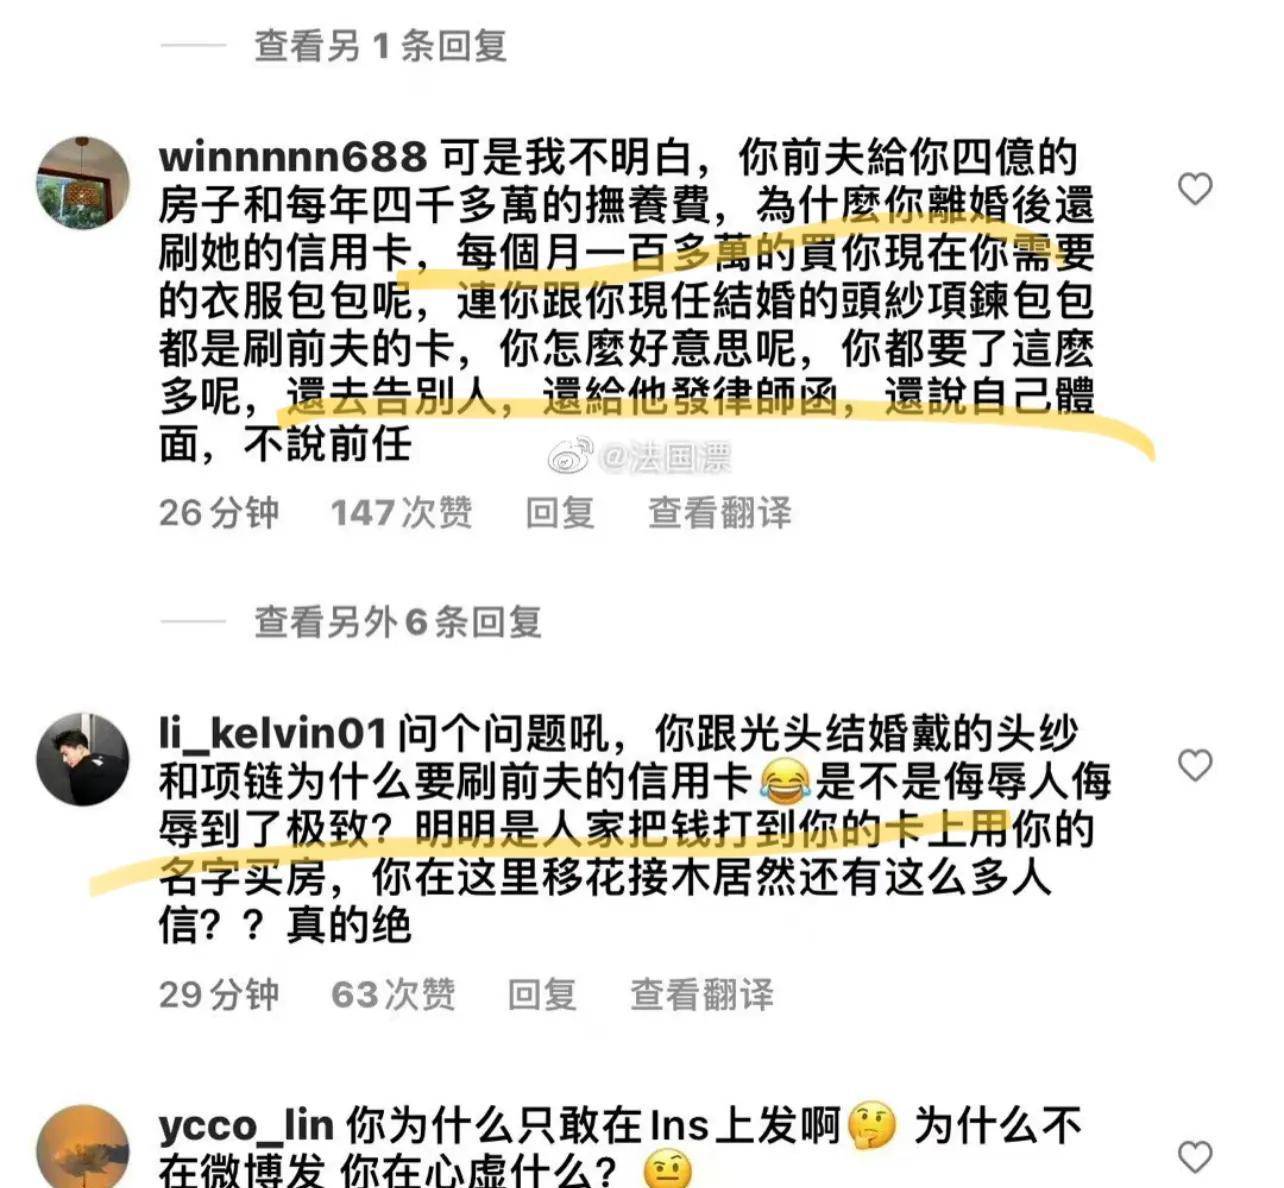Like li_kelvin01's comment with the heart
1284x1188 pixels.
tap(1195, 765)
